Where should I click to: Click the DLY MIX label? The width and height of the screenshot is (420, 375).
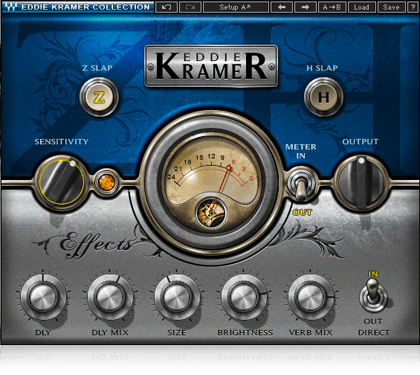click(110, 332)
